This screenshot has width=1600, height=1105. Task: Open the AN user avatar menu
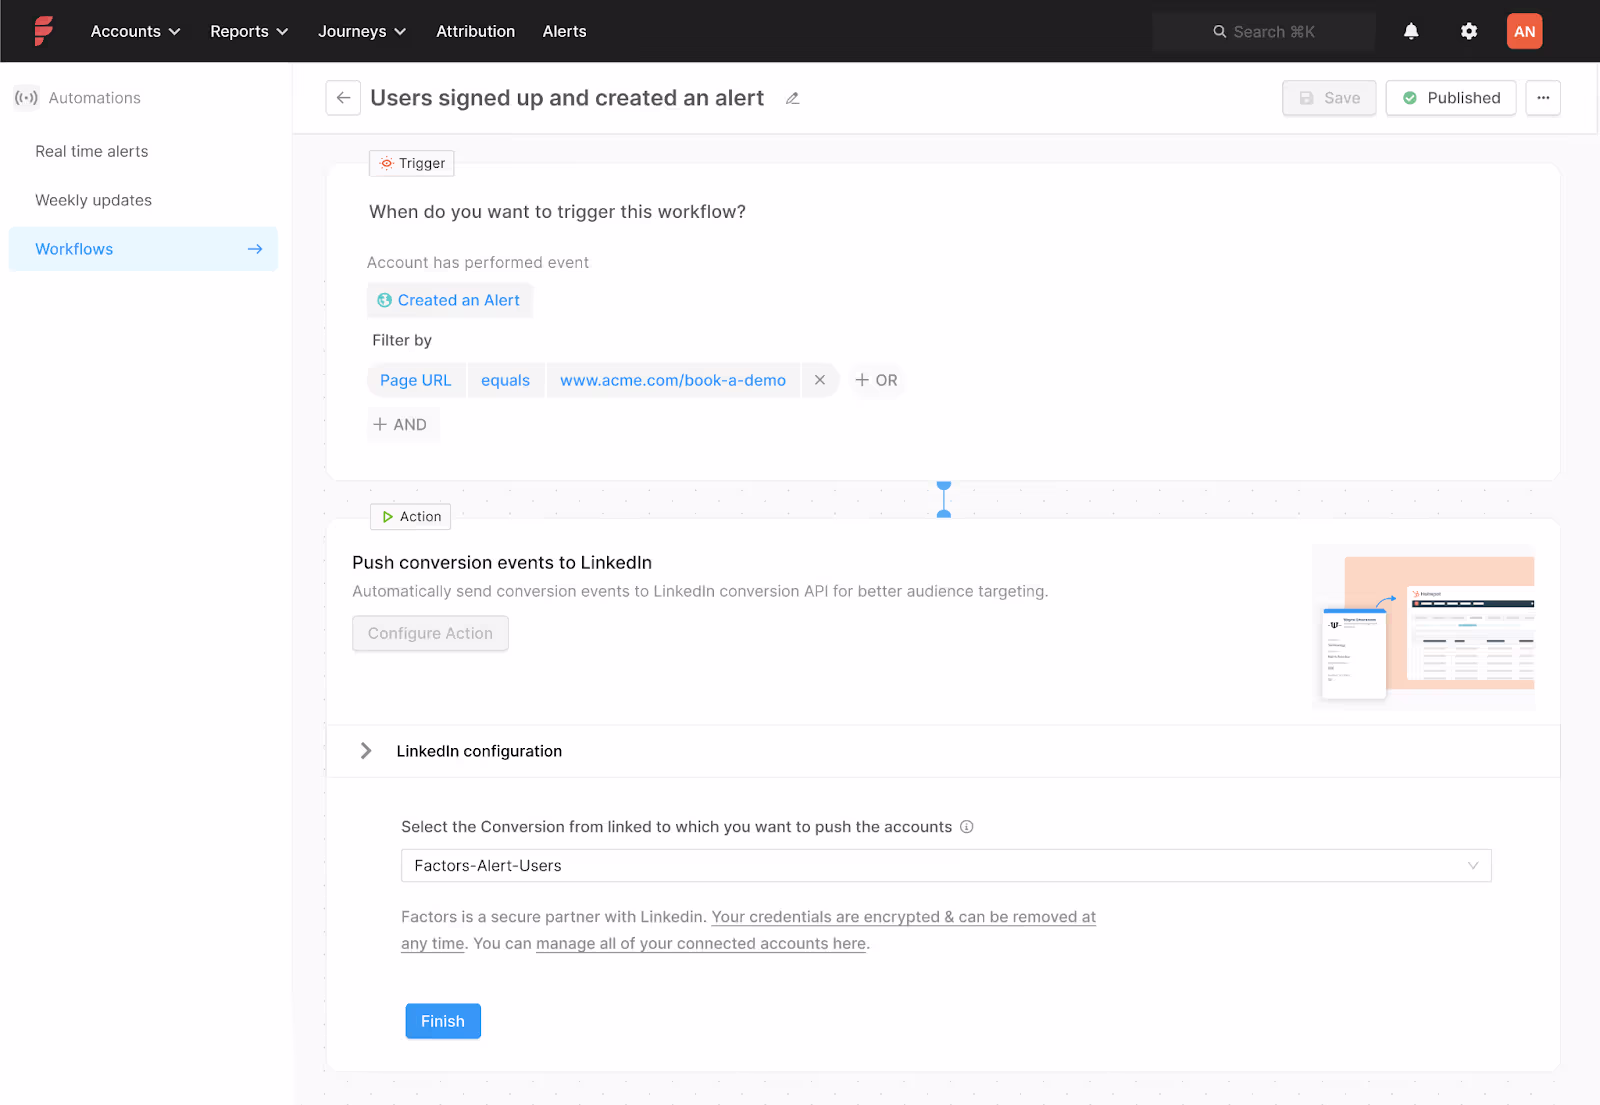point(1524,31)
